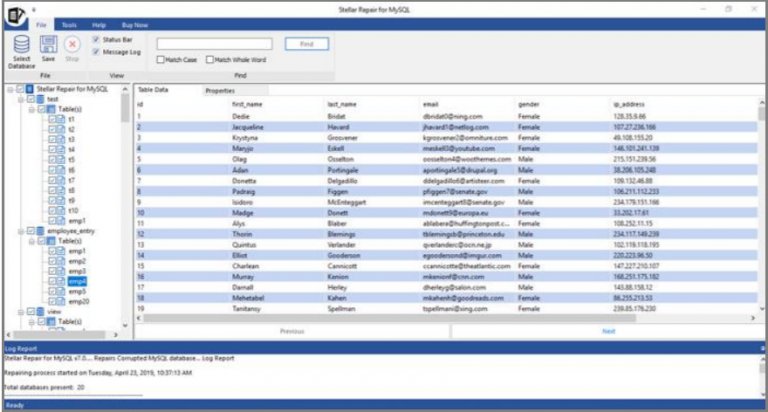The width and height of the screenshot is (768, 412).
Task: Enable the Match Whole Word checkbox
Action: coord(210,59)
